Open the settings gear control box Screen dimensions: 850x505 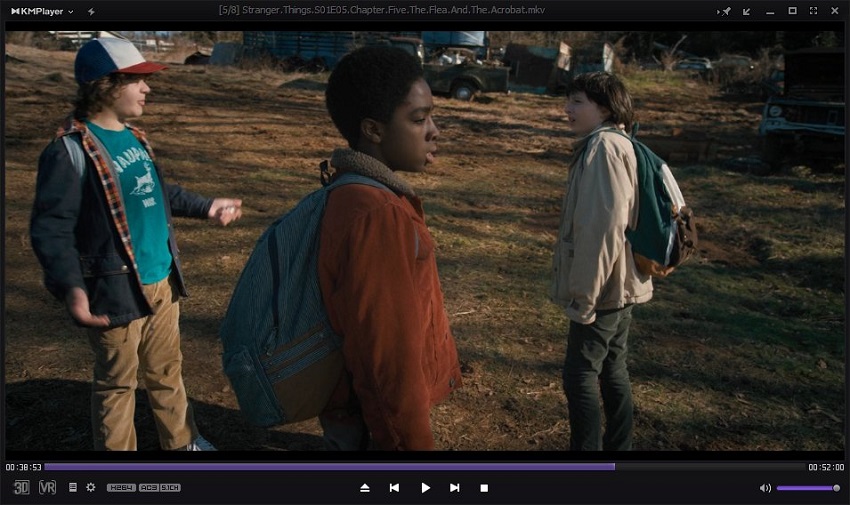click(x=91, y=487)
